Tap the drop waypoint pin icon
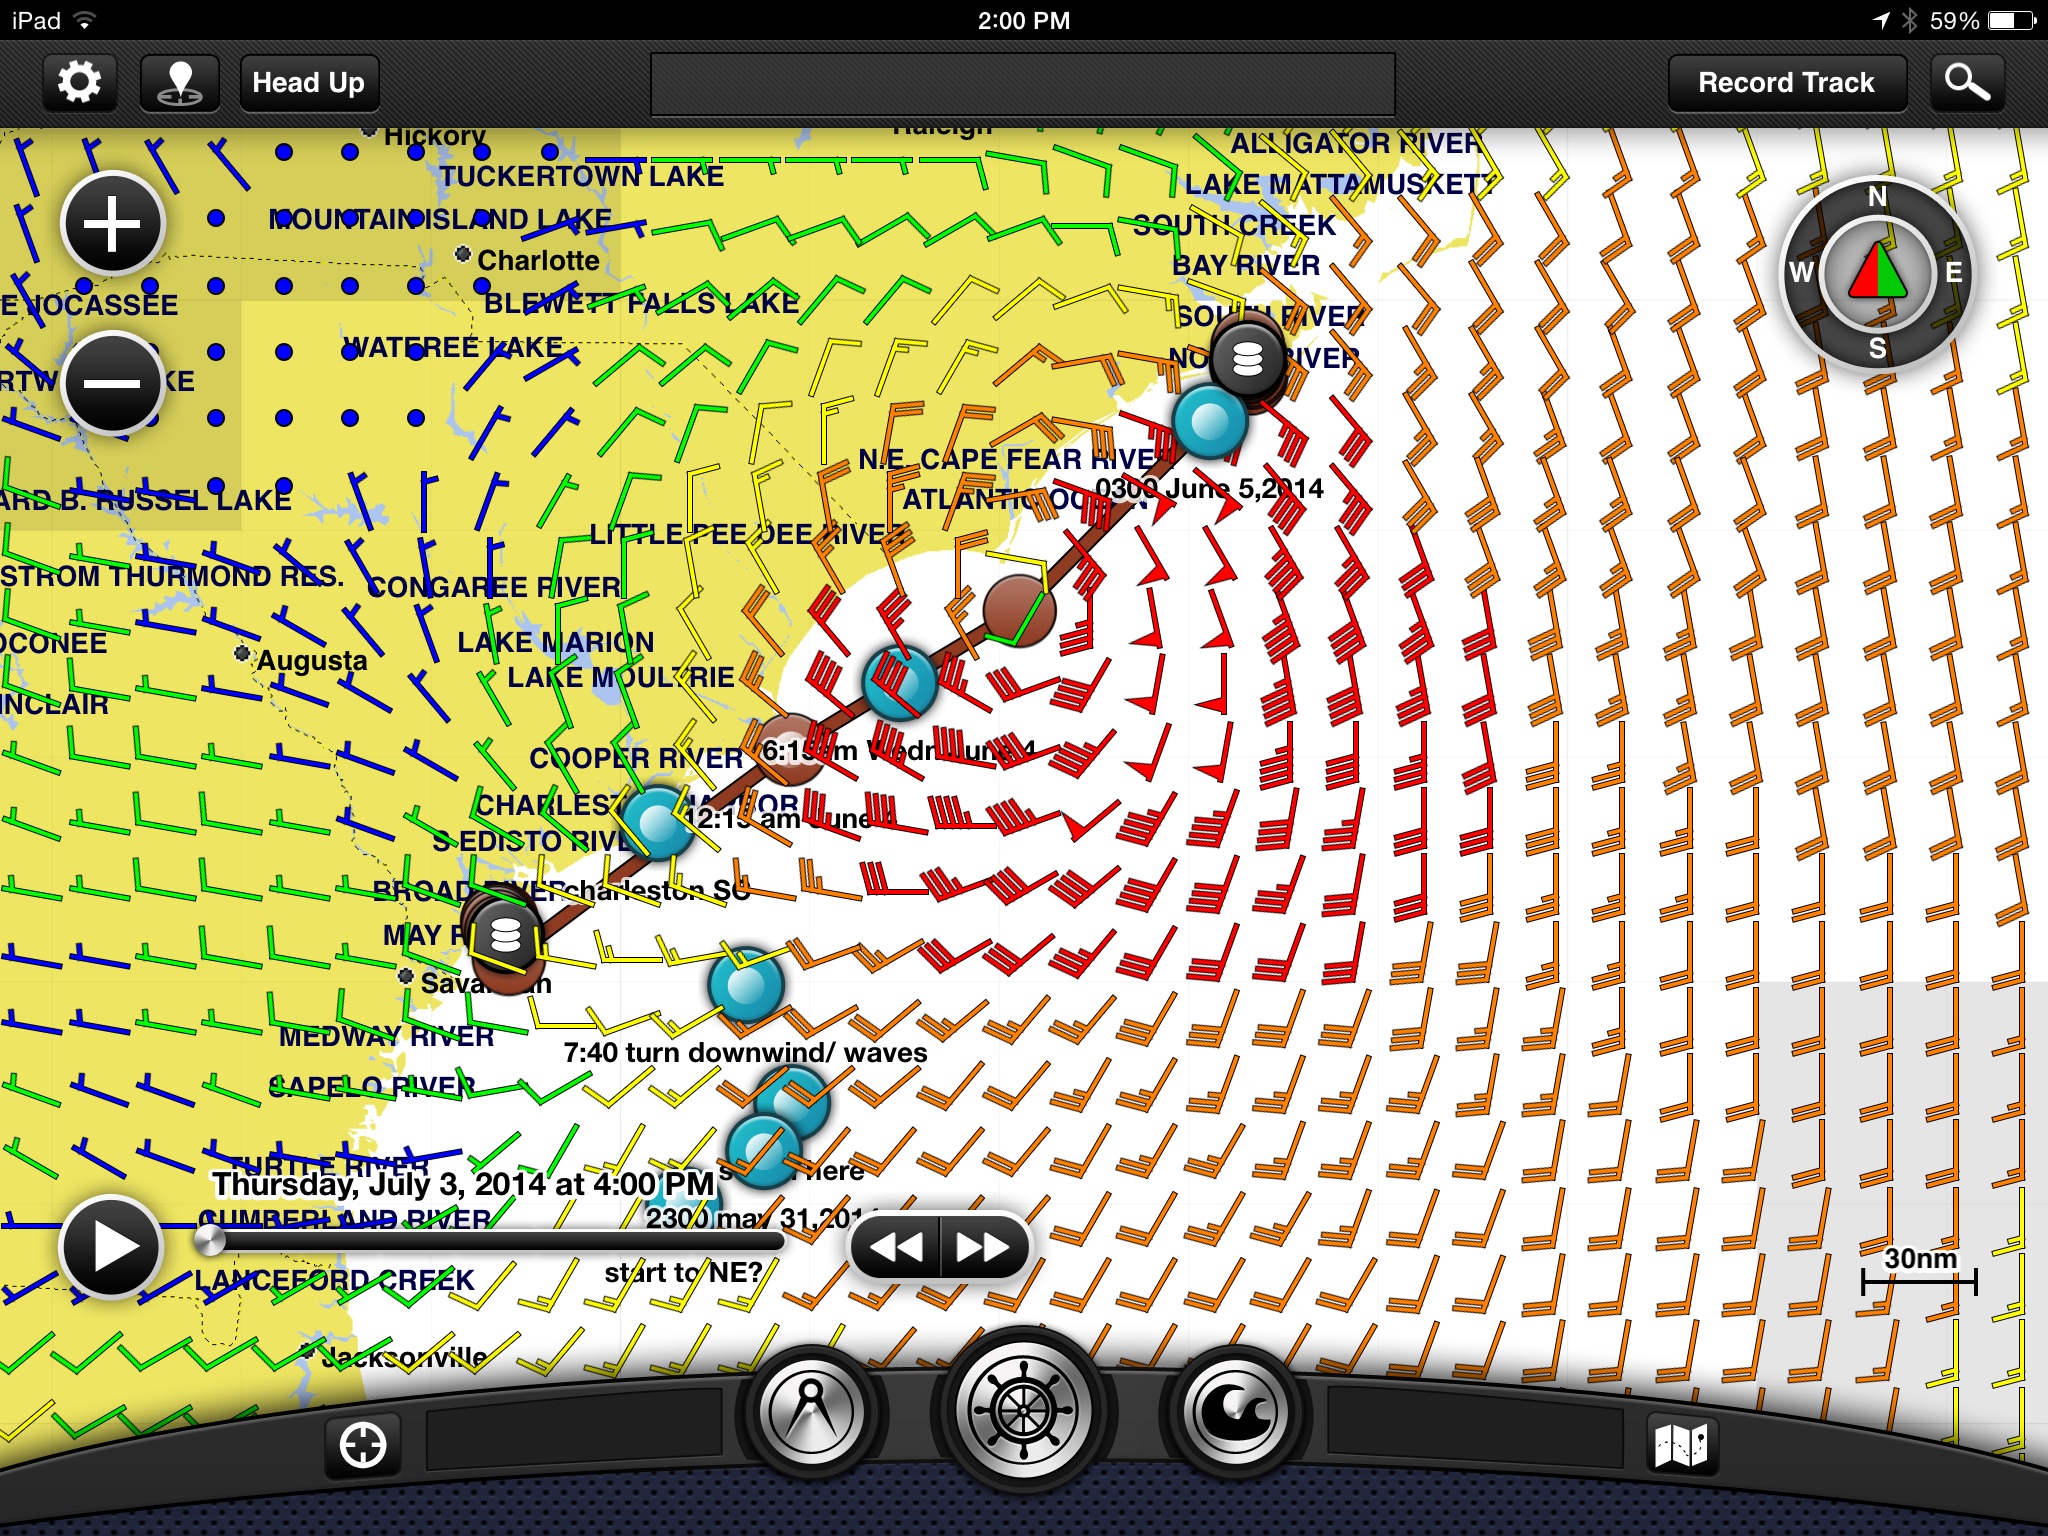 coord(180,82)
